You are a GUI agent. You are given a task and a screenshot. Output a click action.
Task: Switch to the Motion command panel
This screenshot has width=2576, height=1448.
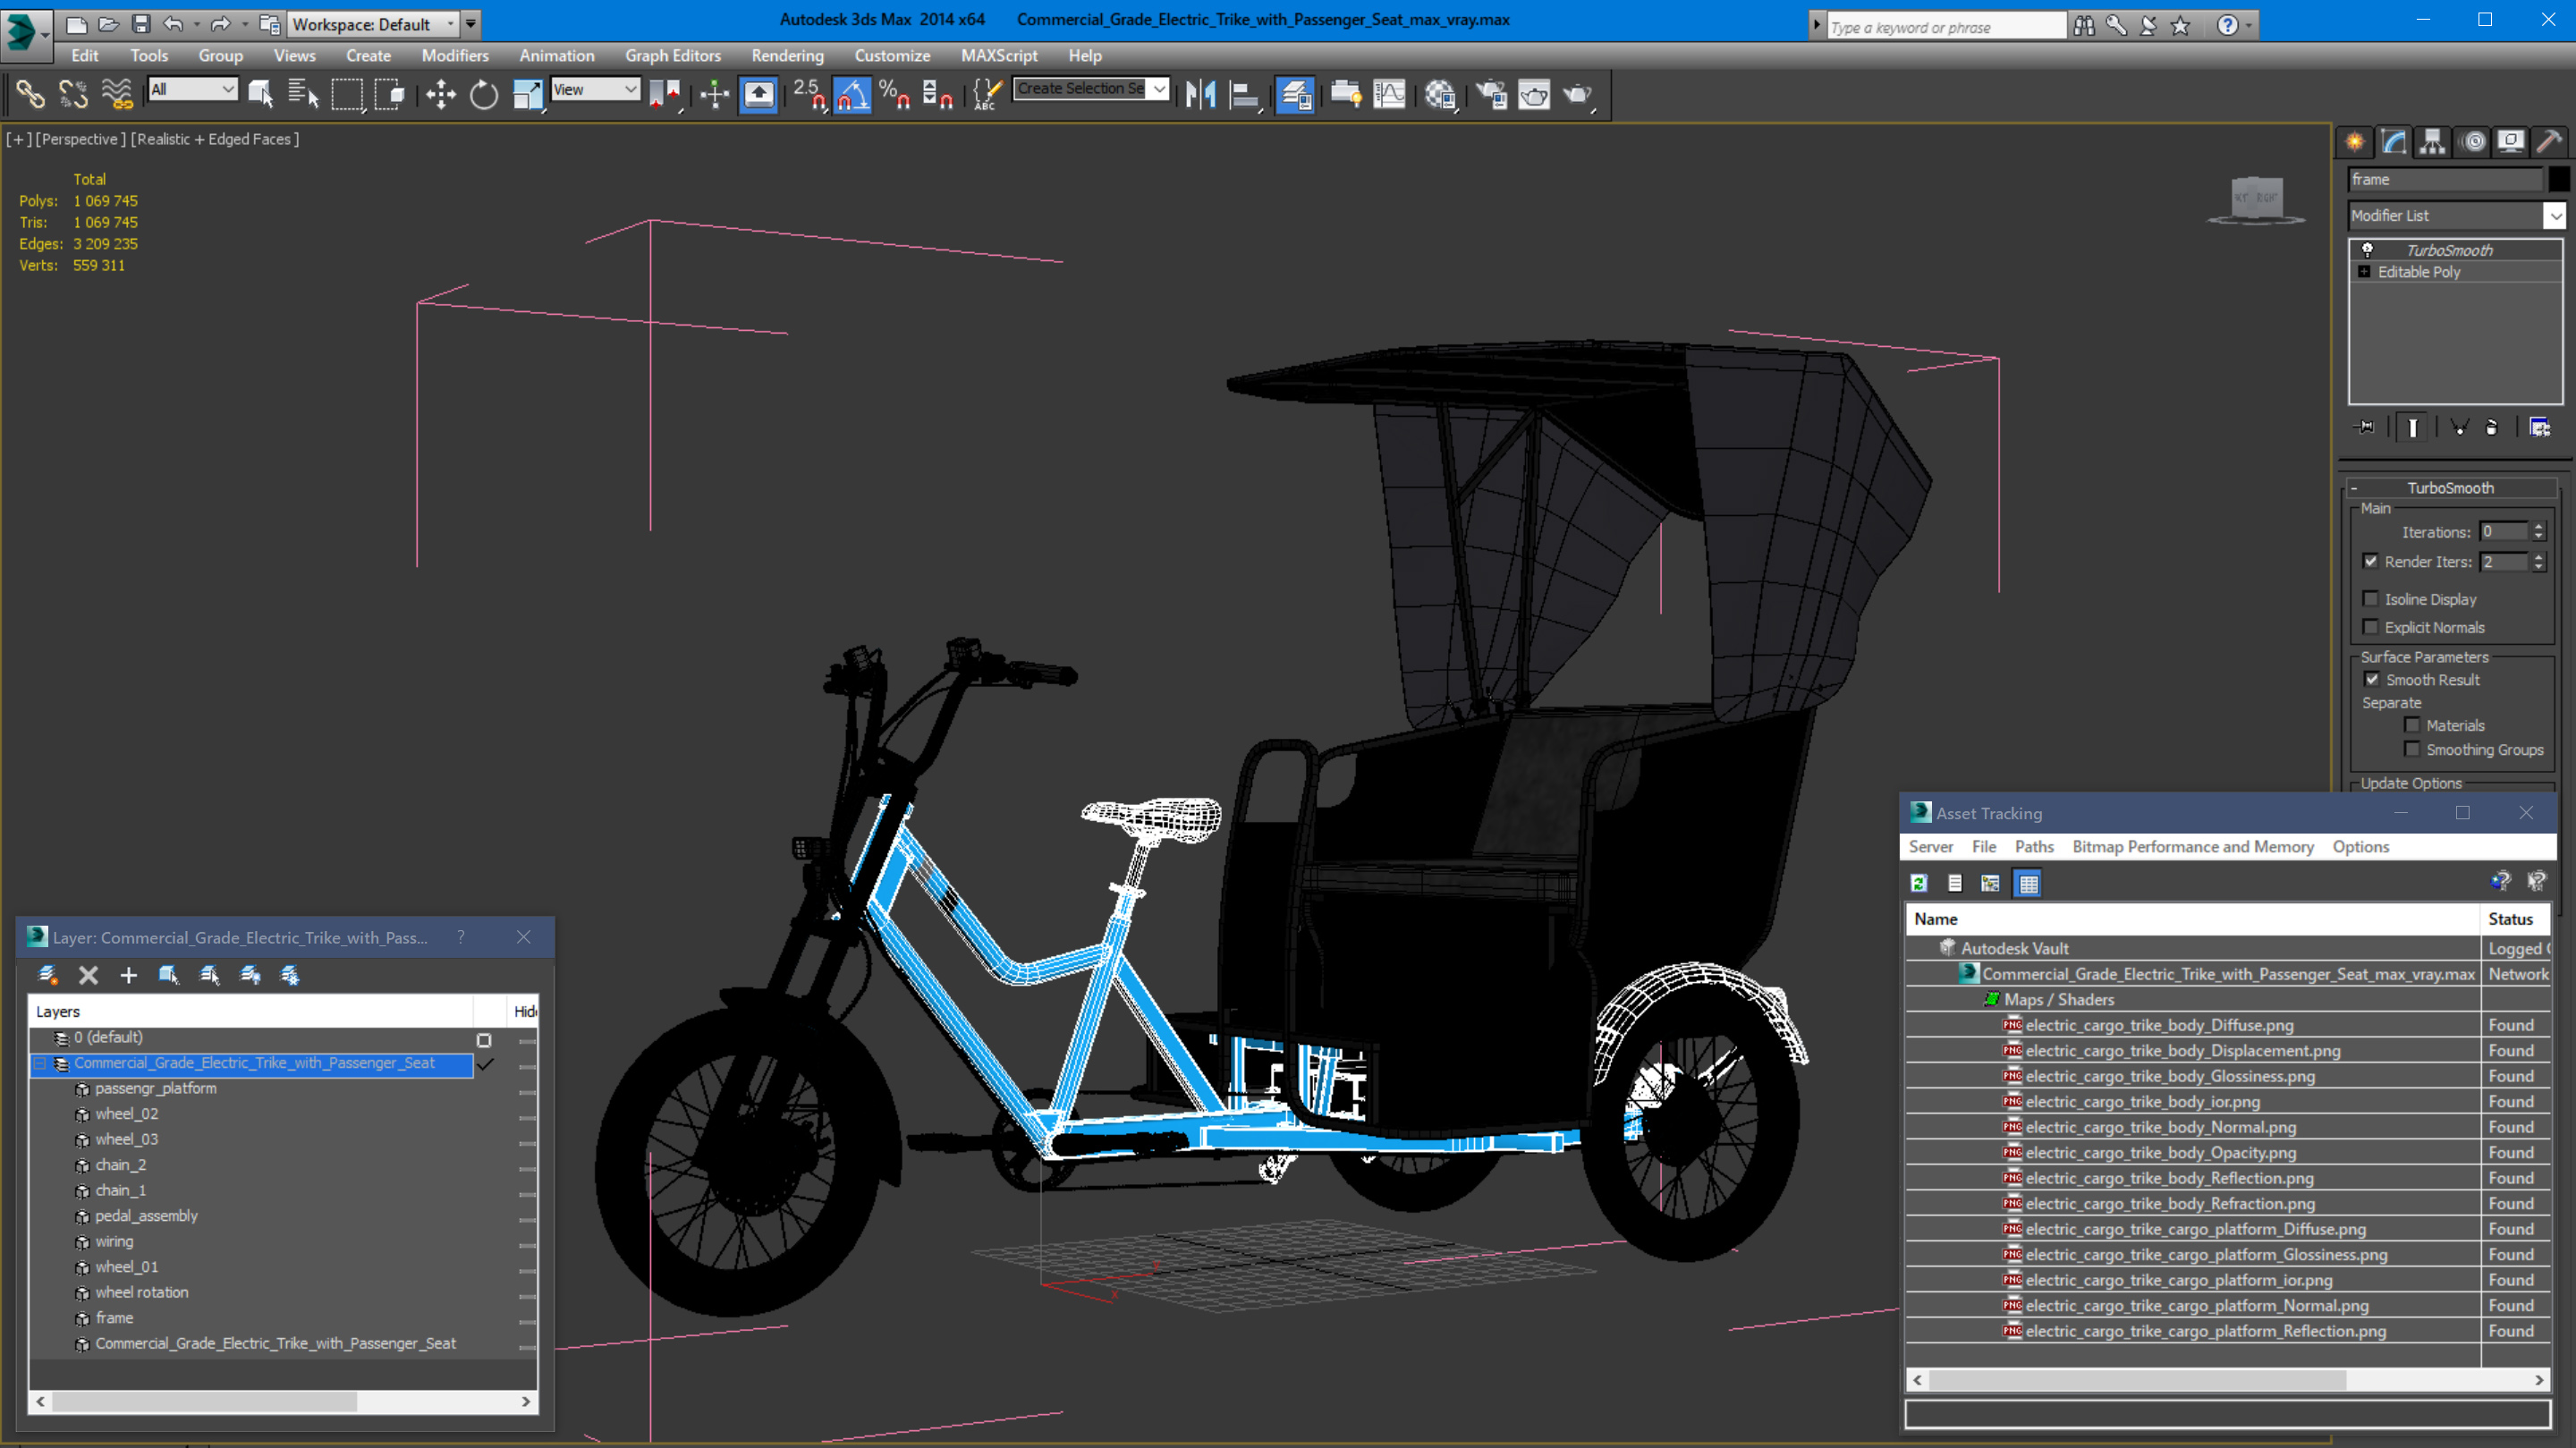tap(2473, 141)
